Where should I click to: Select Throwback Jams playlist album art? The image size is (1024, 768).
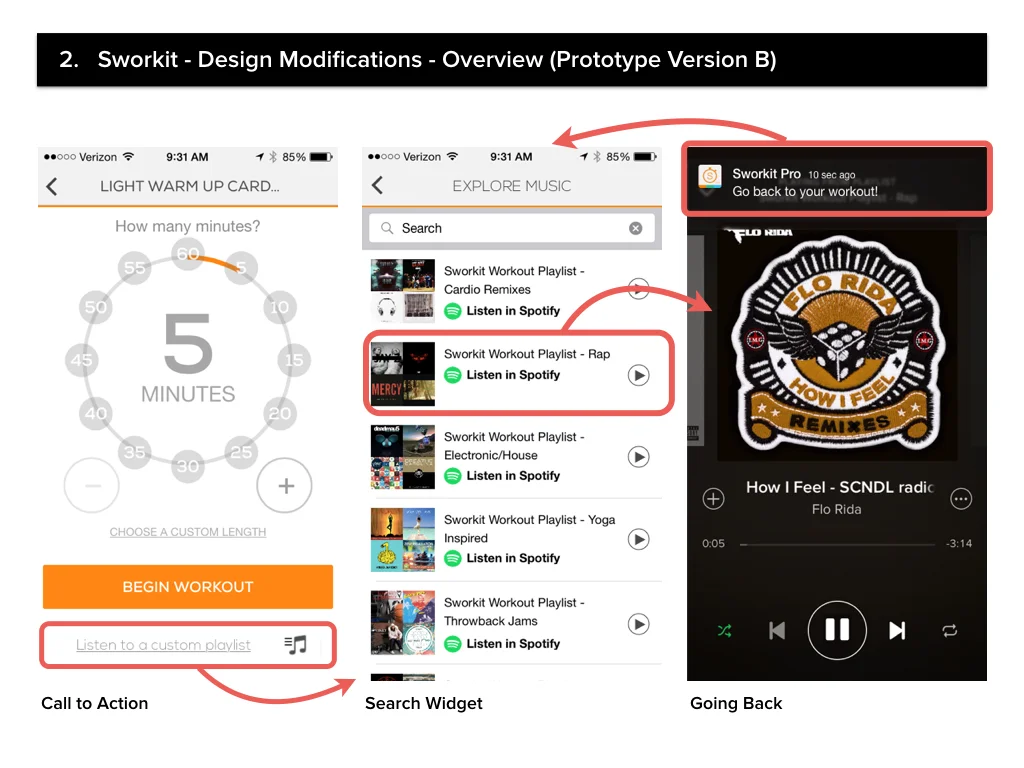[x=402, y=622]
